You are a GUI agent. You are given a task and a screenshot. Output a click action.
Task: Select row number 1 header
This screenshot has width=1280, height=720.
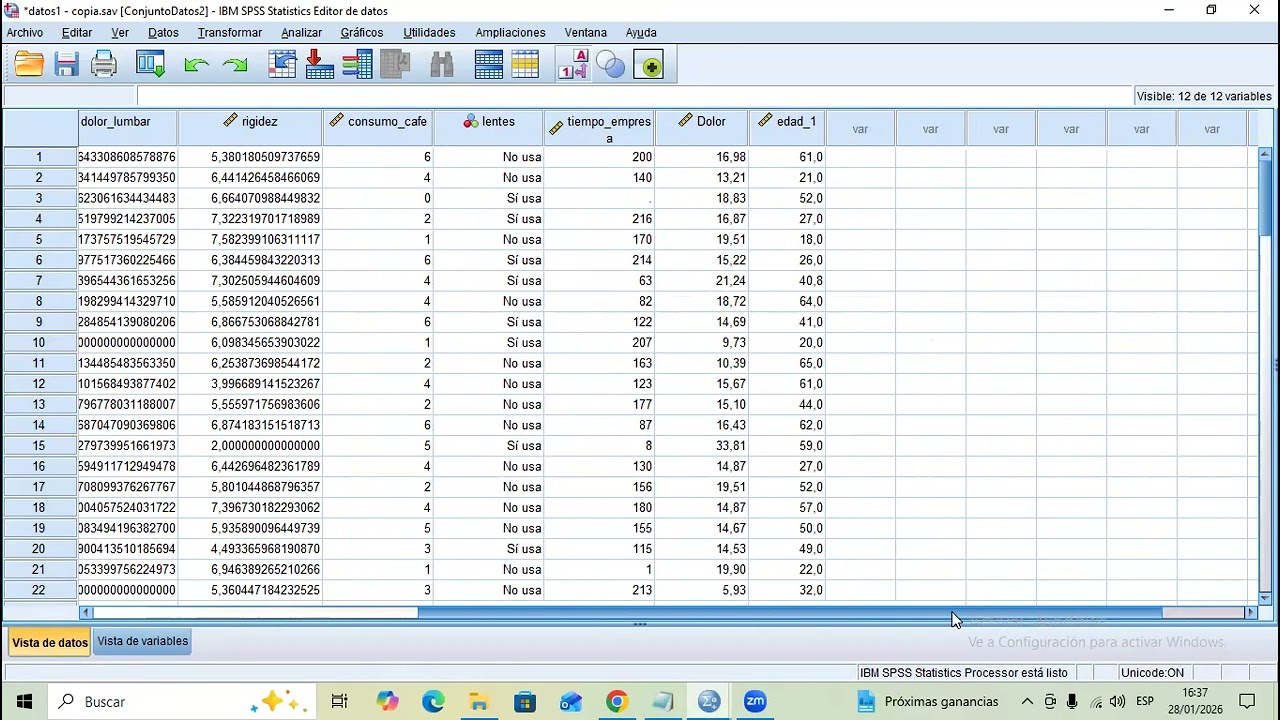click(40, 157)
